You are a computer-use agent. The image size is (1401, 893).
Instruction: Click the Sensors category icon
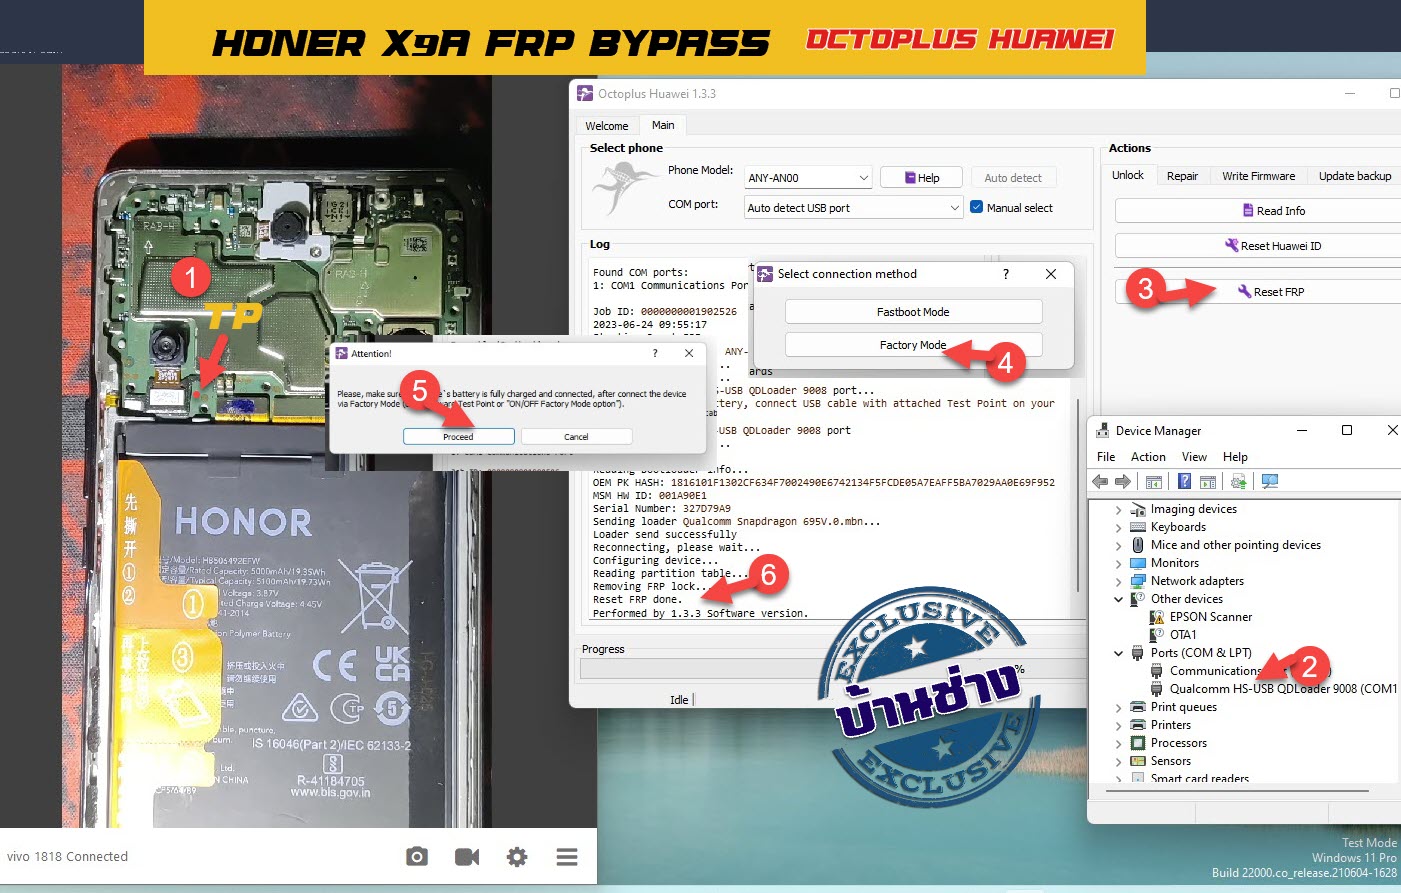(1138, 761)
